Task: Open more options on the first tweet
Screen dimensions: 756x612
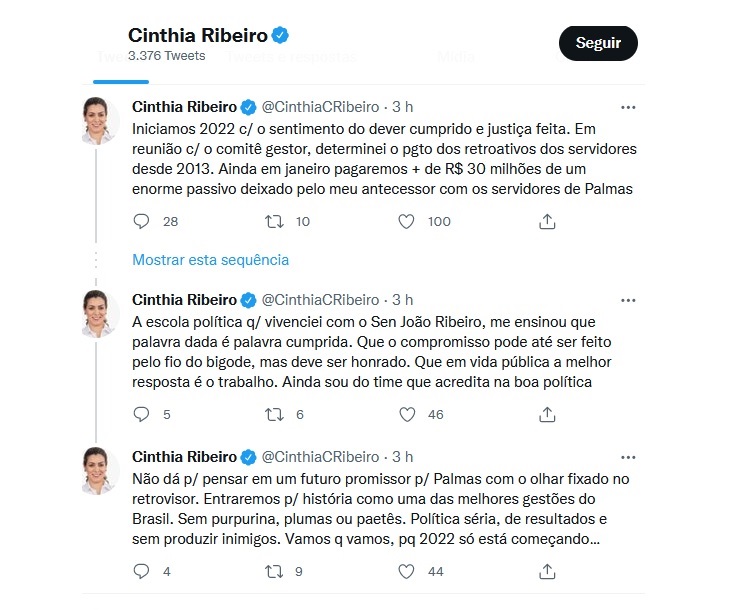Action: (628, 107)
